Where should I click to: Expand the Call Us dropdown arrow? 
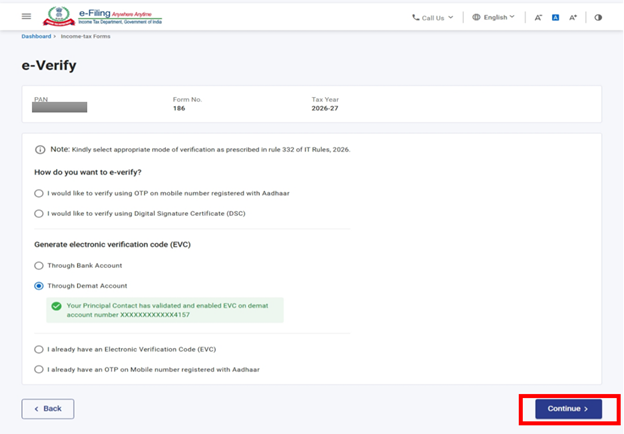click(x=451, y=17)
